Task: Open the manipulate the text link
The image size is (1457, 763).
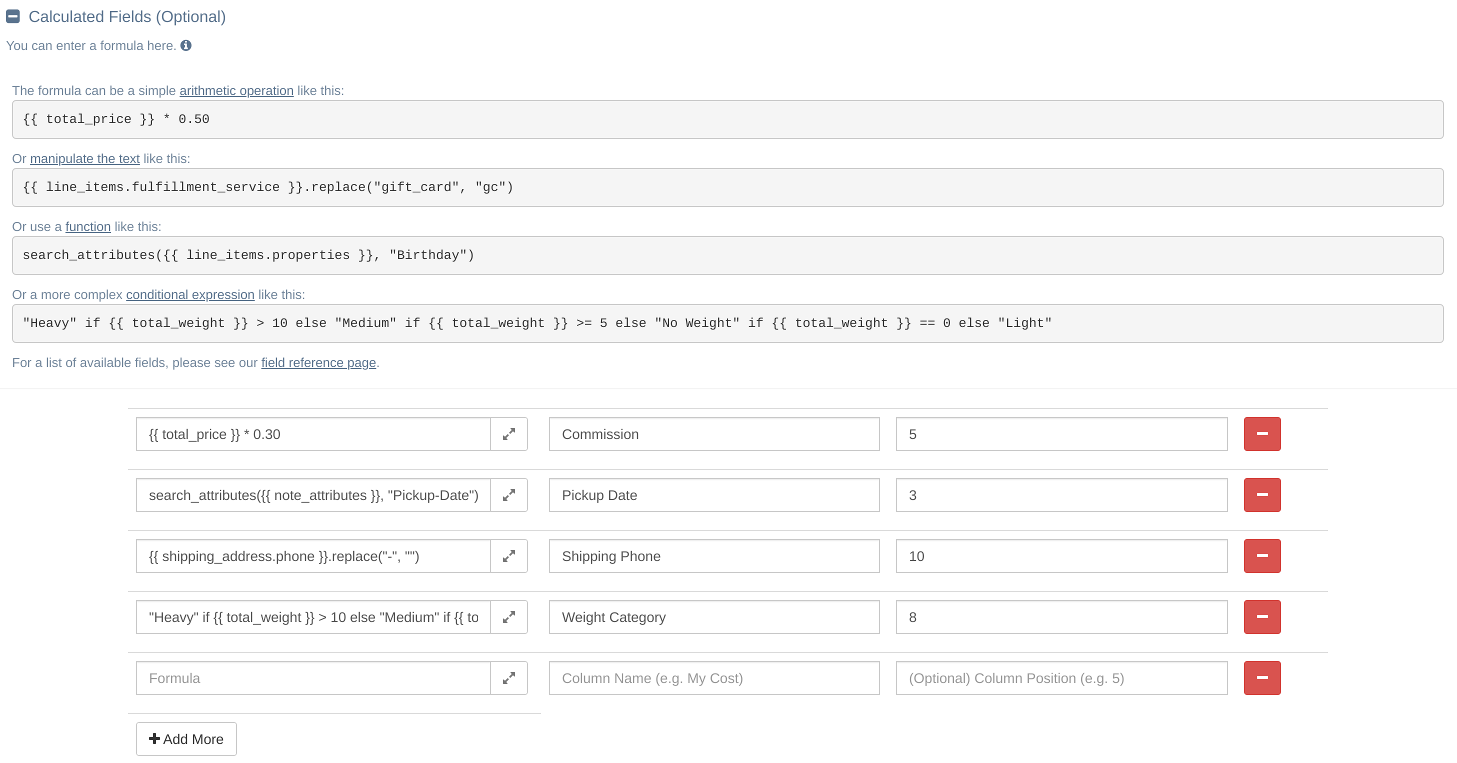Action: (85, 159)
